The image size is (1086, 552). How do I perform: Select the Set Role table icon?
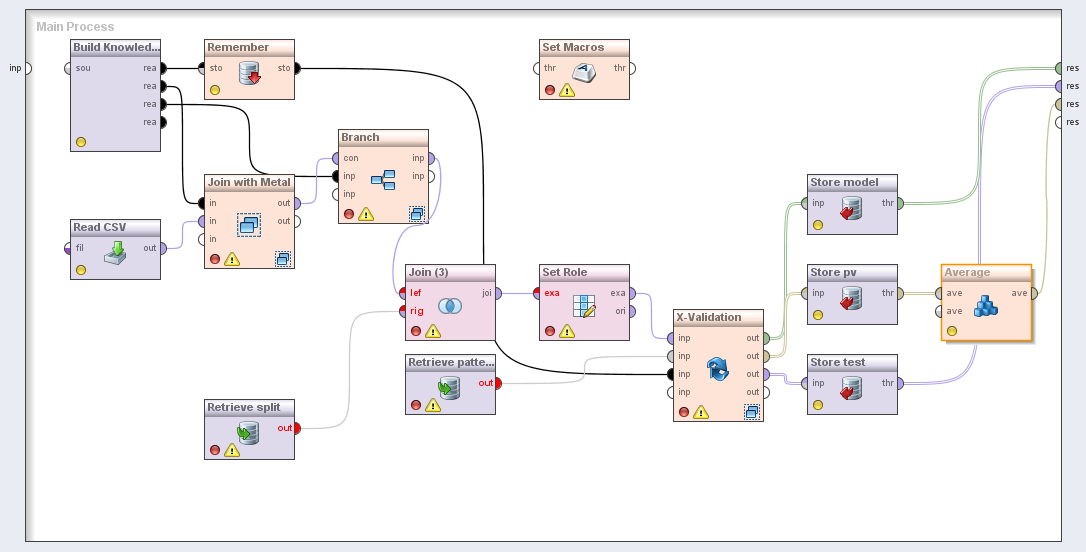tap(584, 306)
